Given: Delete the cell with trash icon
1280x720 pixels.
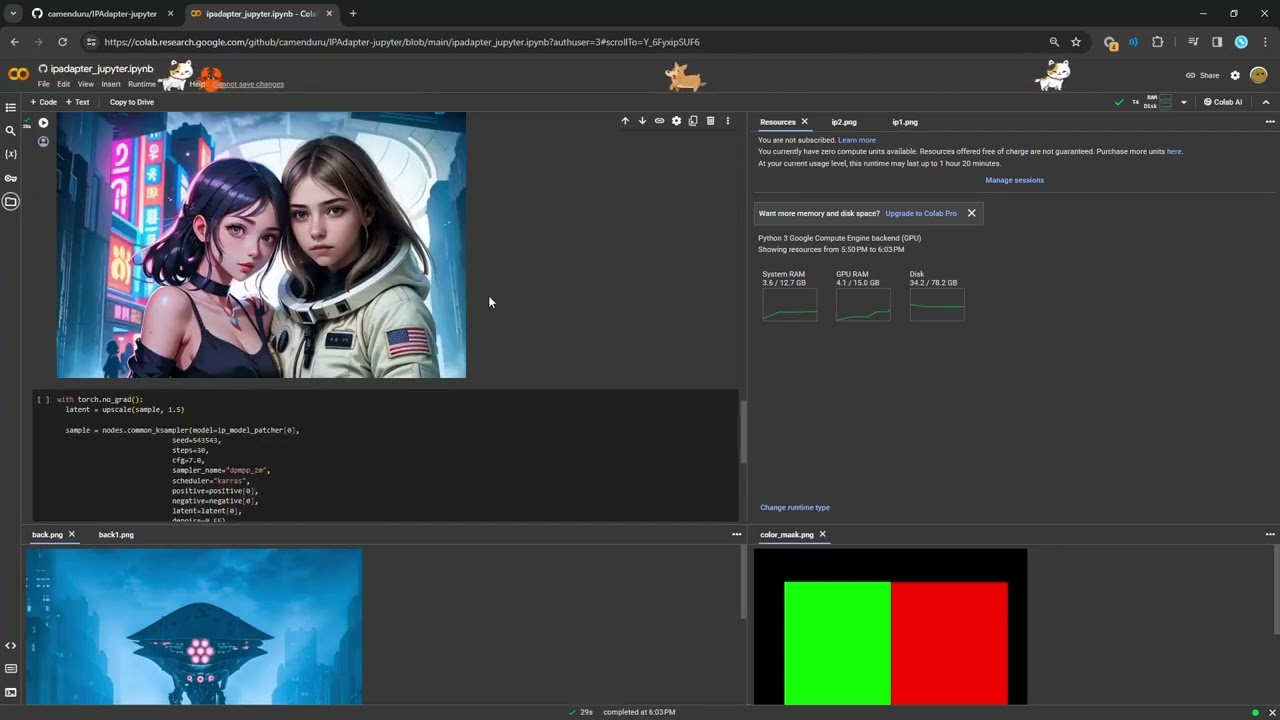Looking at the screenshot, I should (x=710, y=121).
